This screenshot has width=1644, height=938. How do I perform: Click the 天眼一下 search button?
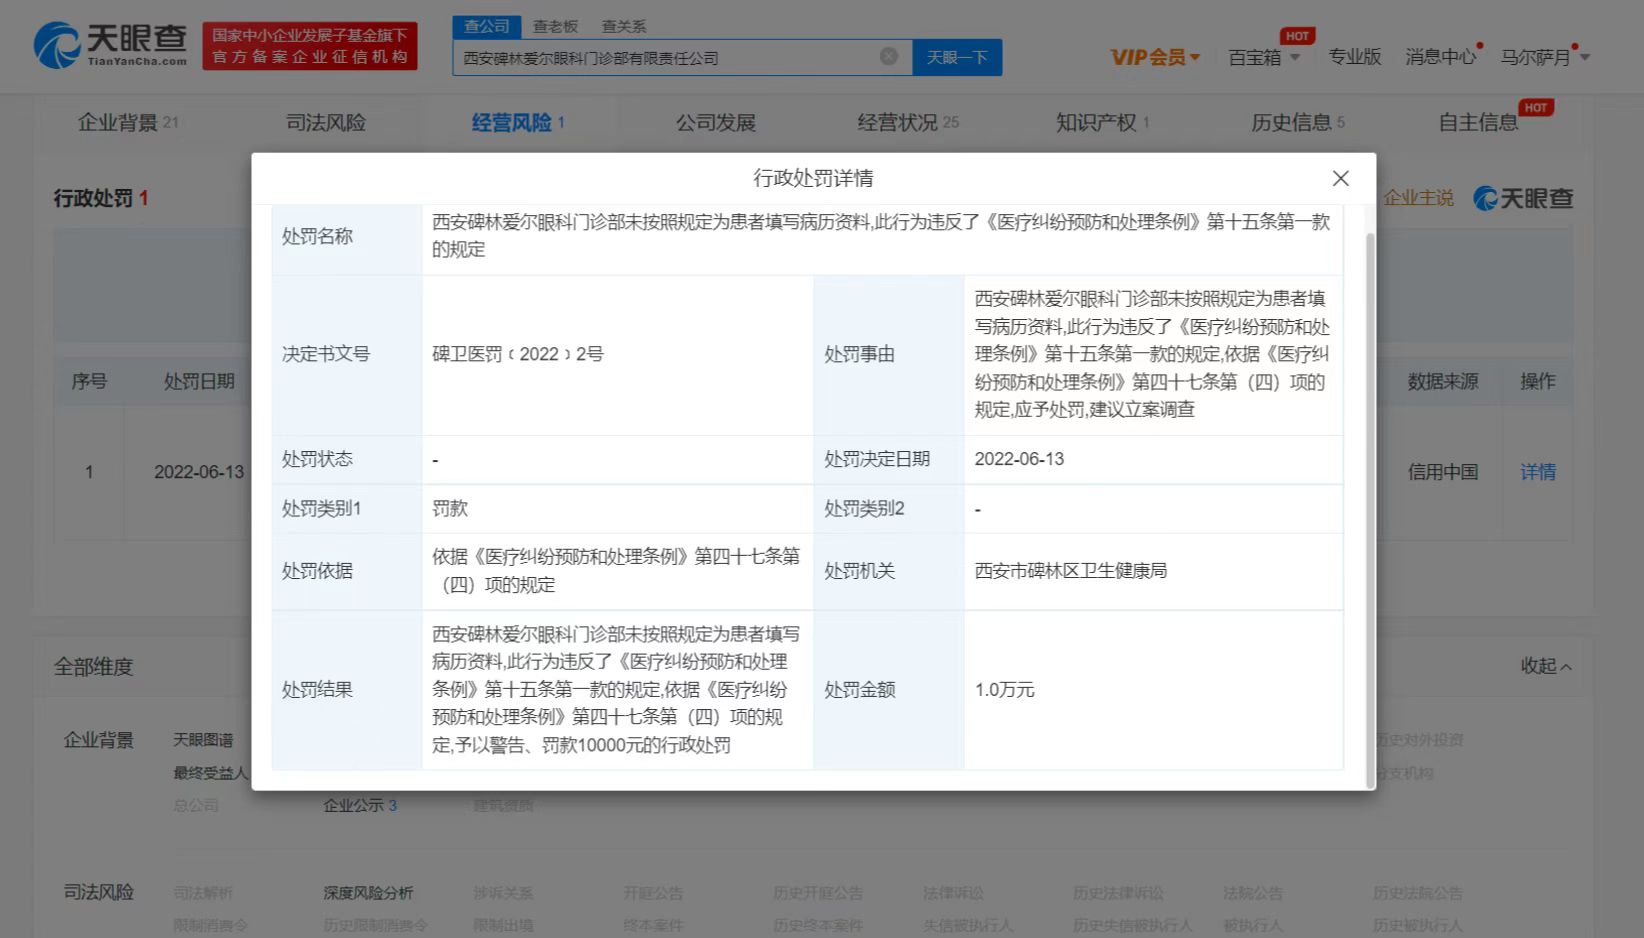click(956, 57)
